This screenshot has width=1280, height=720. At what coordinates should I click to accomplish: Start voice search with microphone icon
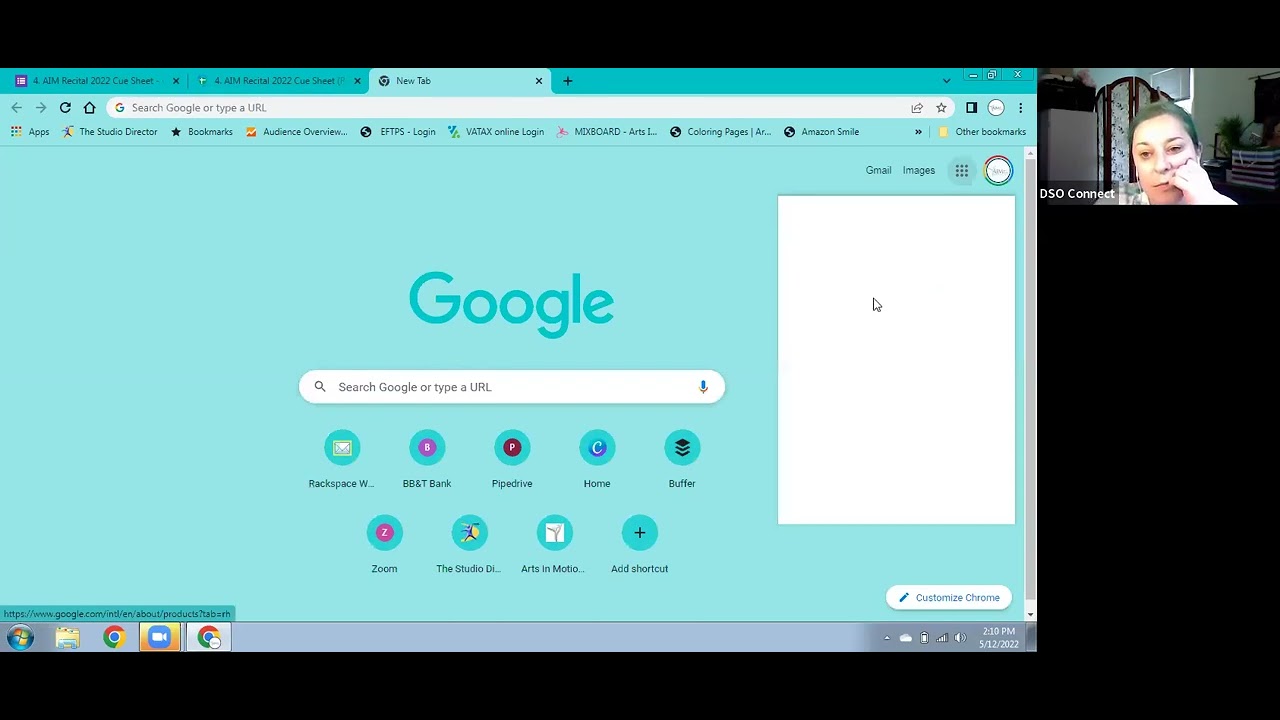pyautogui.click(x=703, y=387)
